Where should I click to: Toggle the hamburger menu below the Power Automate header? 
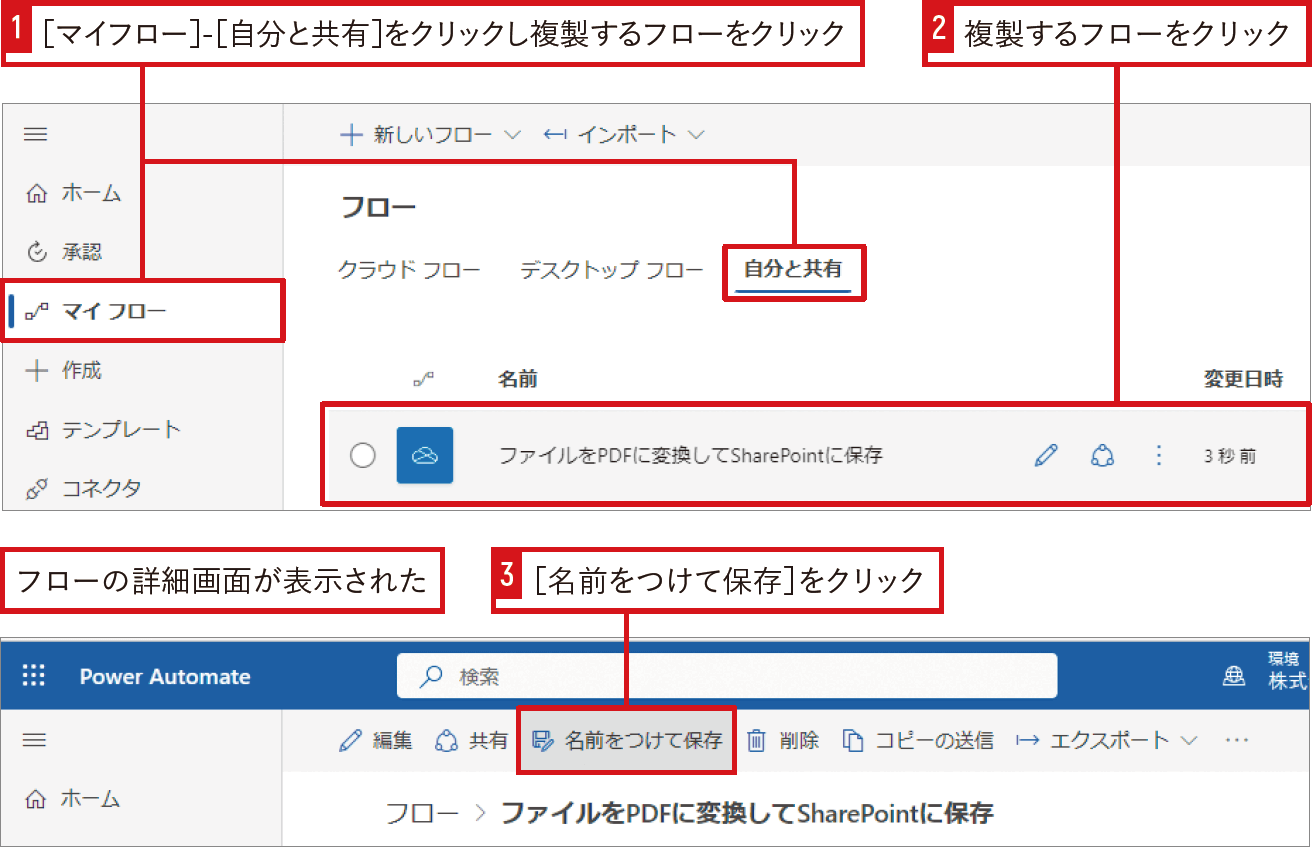tap(36, 740)
